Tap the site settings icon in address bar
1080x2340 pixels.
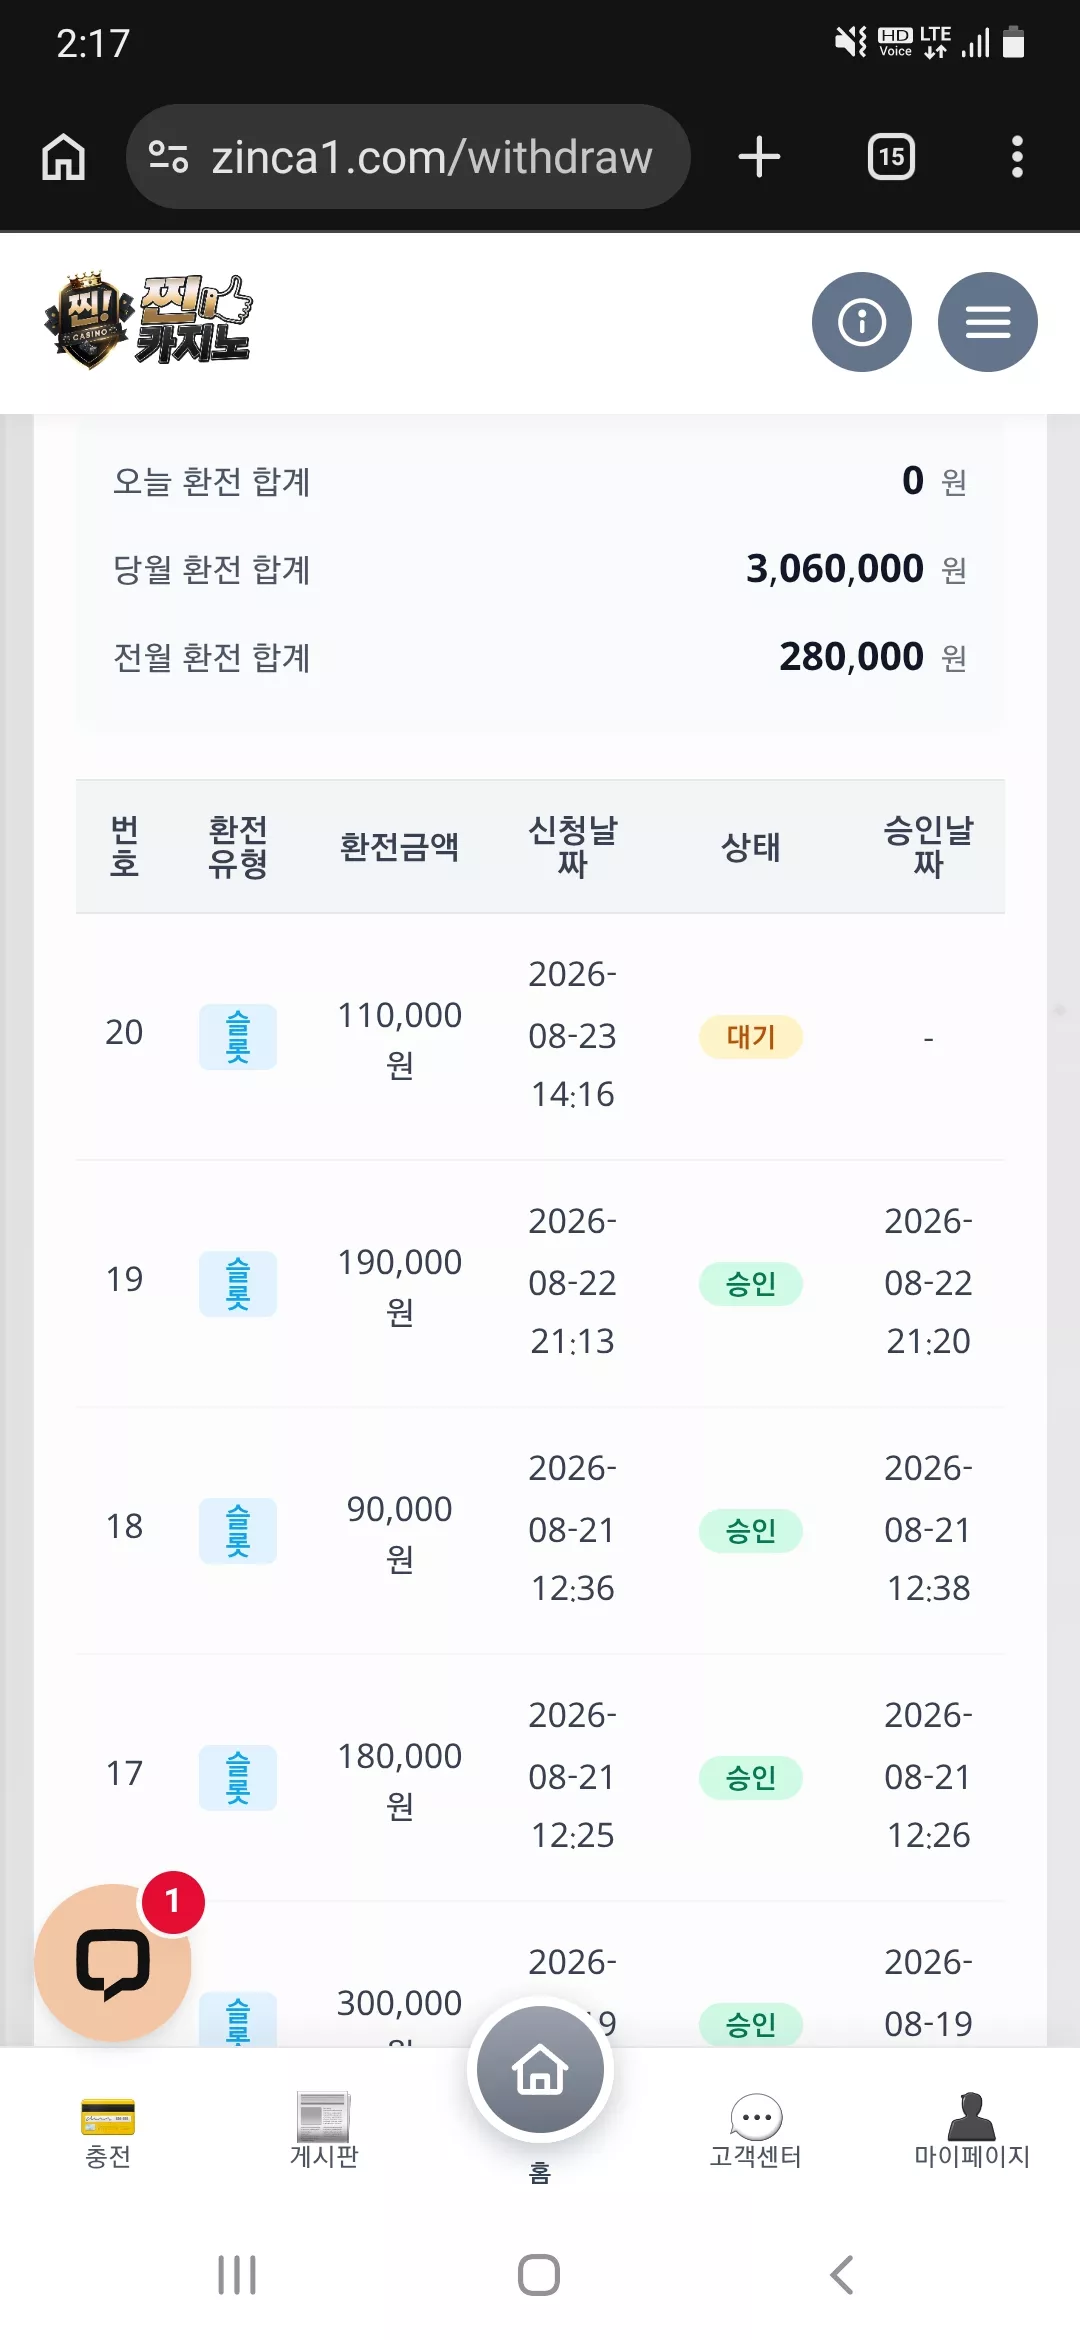[x=168, y=157]
